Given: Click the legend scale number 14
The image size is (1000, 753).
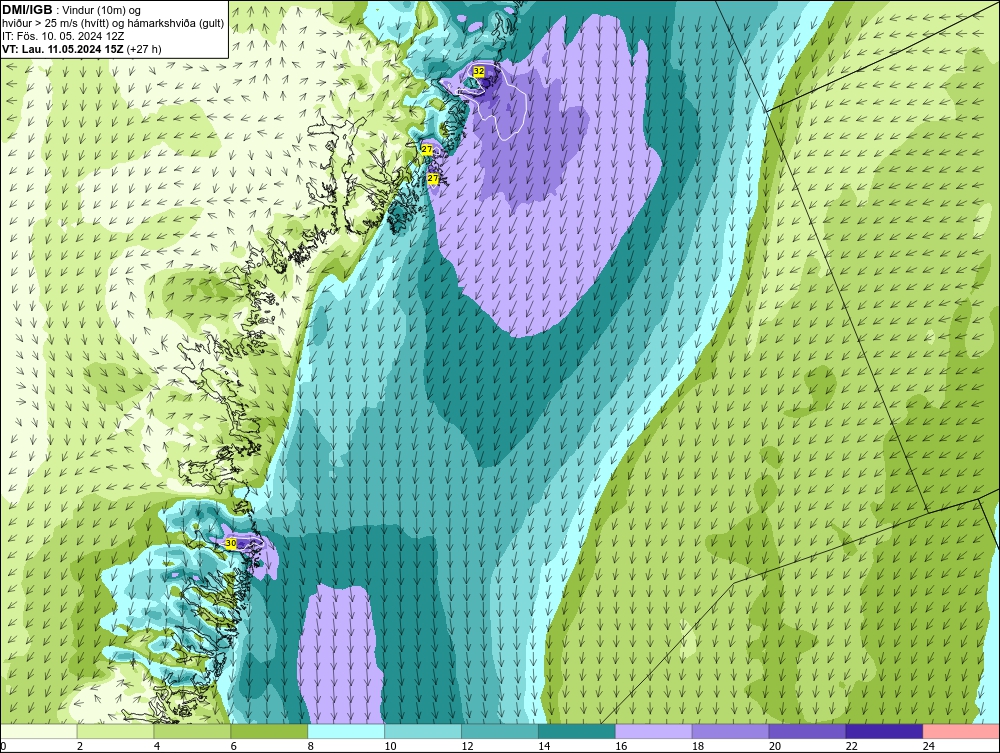Looking at the screenshot, I should click(544, 746).
